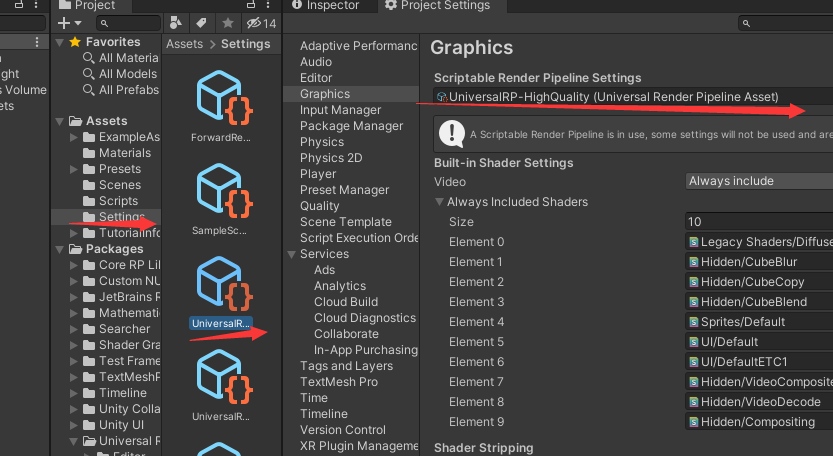Click the Scriptable Render Pipeline asset field
The height and width of the screenshot is (456, 833).
point(633,97)
